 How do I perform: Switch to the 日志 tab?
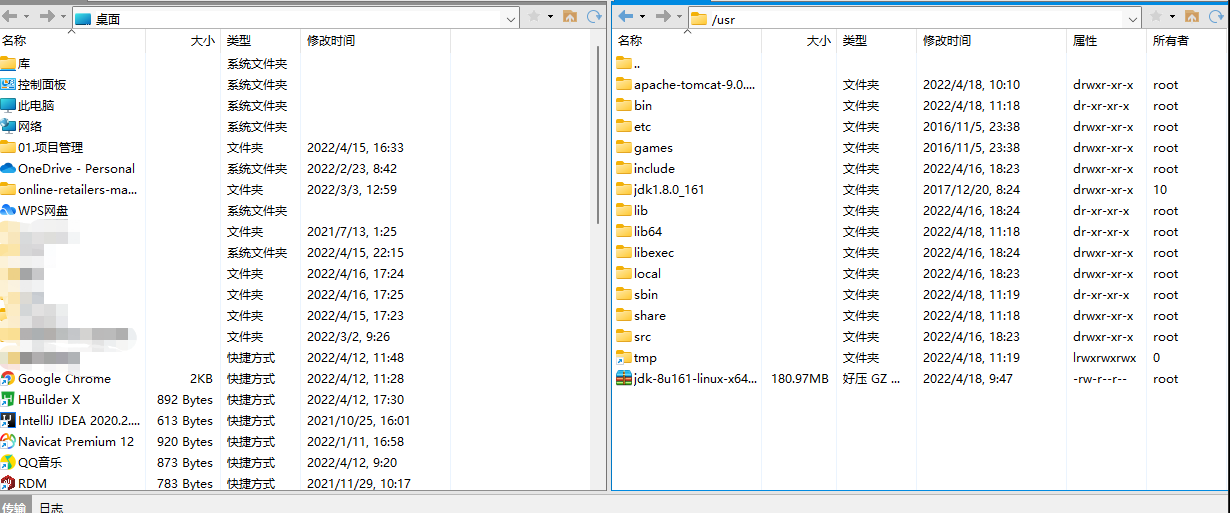click(51, 507)
